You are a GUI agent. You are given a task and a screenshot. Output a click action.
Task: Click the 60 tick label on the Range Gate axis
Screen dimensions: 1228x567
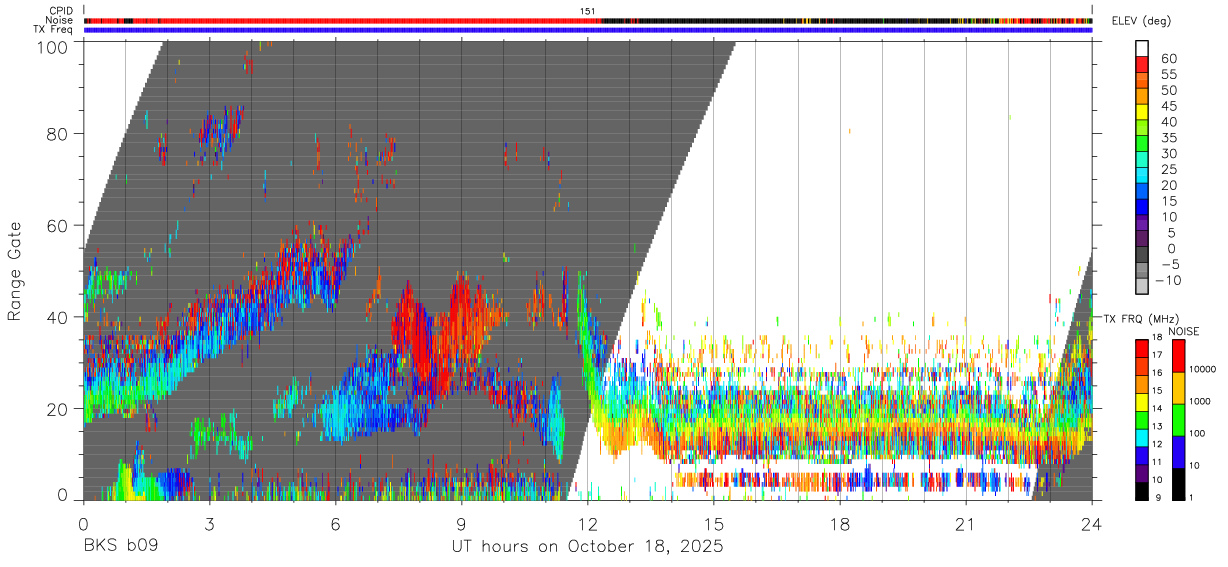[57, 225]
